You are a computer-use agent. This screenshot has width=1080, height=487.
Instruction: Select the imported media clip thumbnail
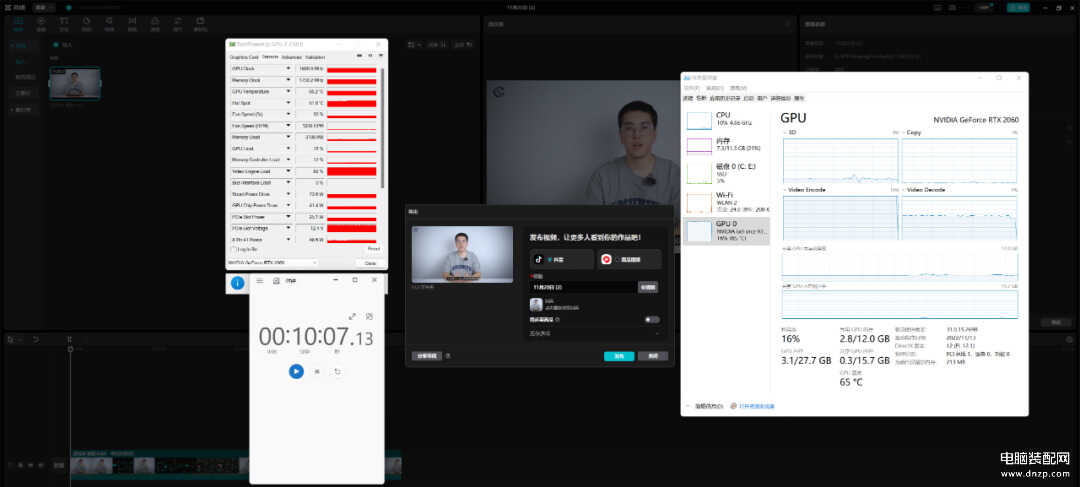click(74, 83)
